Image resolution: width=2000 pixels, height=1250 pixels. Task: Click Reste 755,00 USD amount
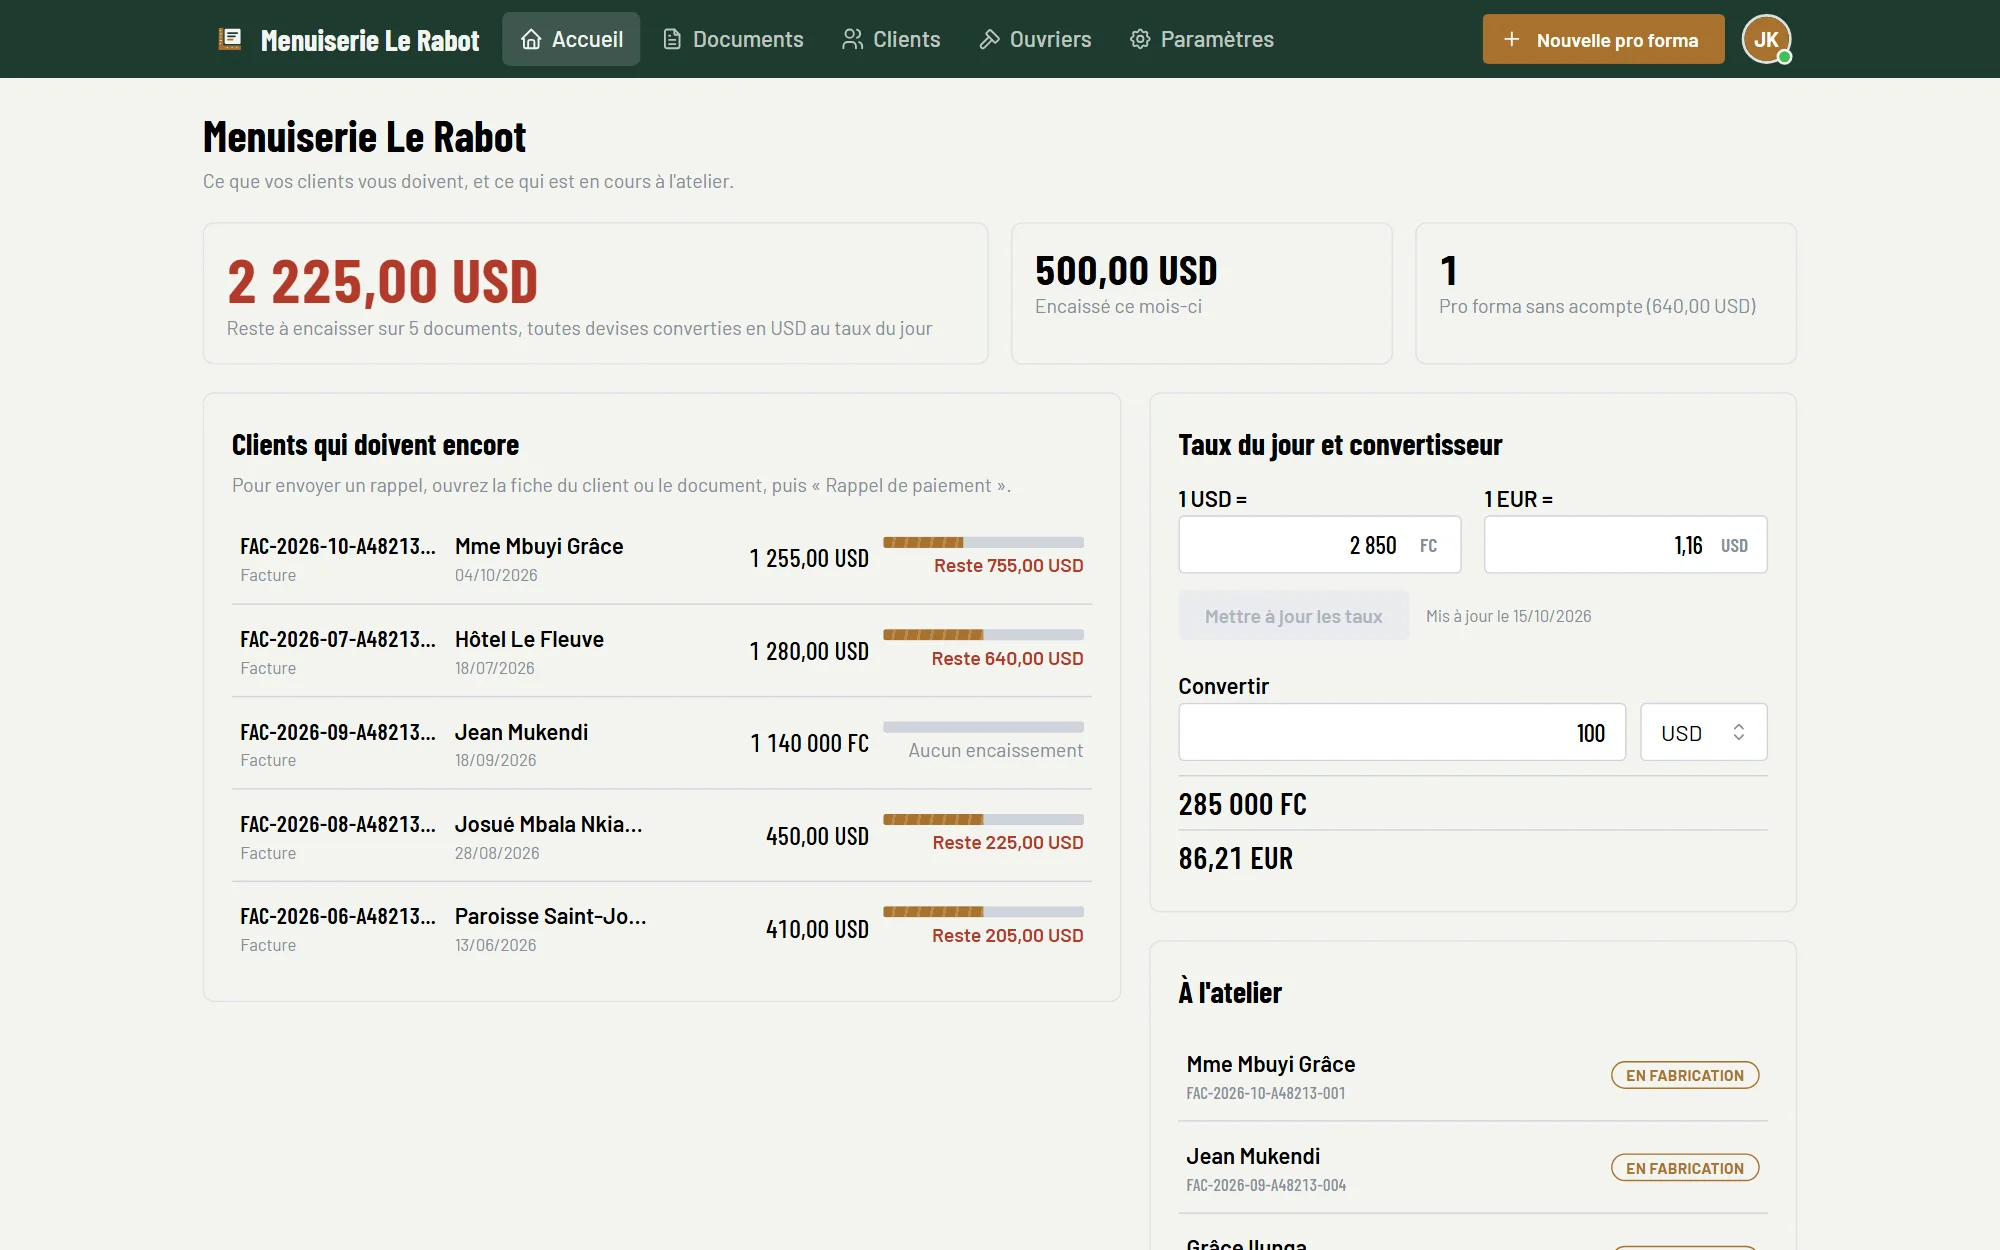tap(1008, 566)
